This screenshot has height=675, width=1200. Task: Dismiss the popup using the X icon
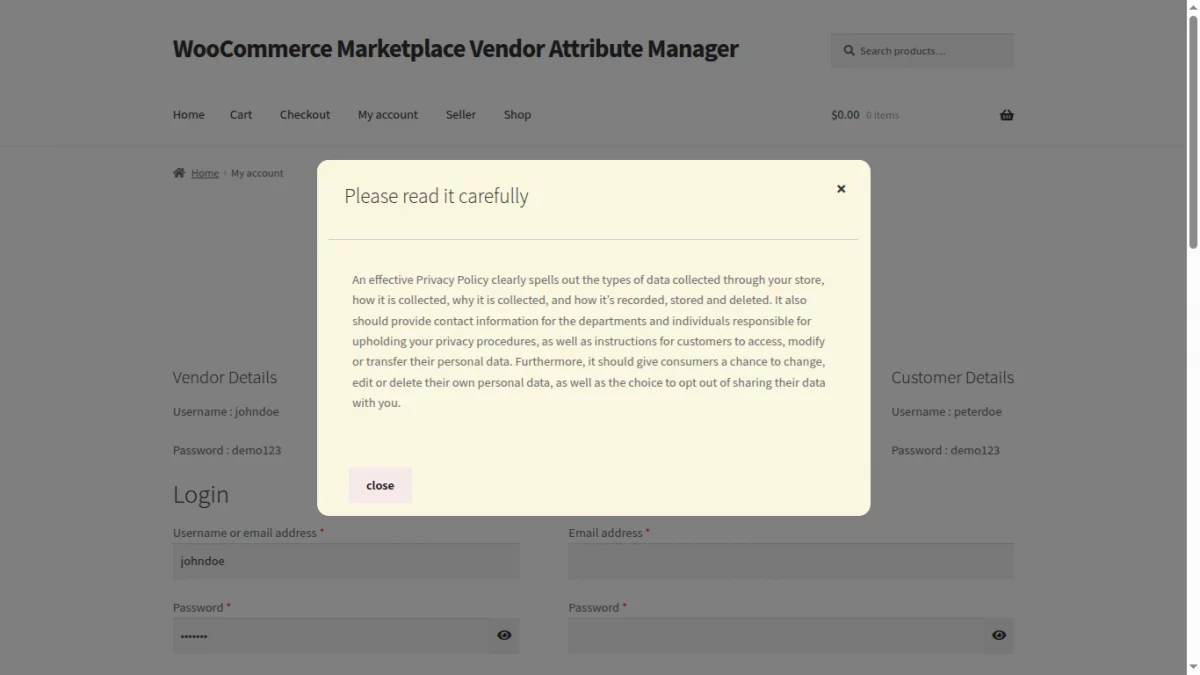841,188
